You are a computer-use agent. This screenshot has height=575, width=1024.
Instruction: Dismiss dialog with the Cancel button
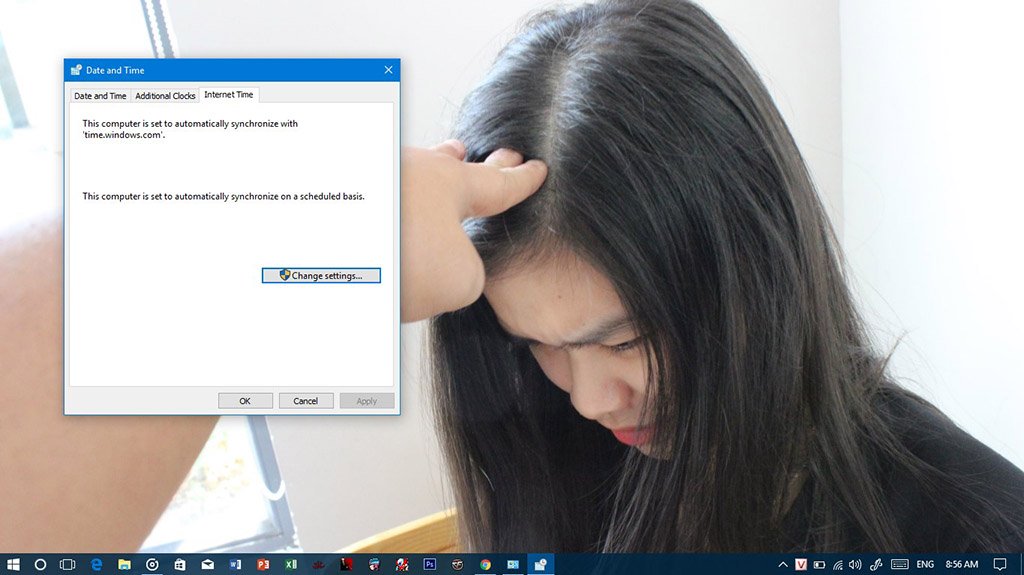click(x=306, y=401)
